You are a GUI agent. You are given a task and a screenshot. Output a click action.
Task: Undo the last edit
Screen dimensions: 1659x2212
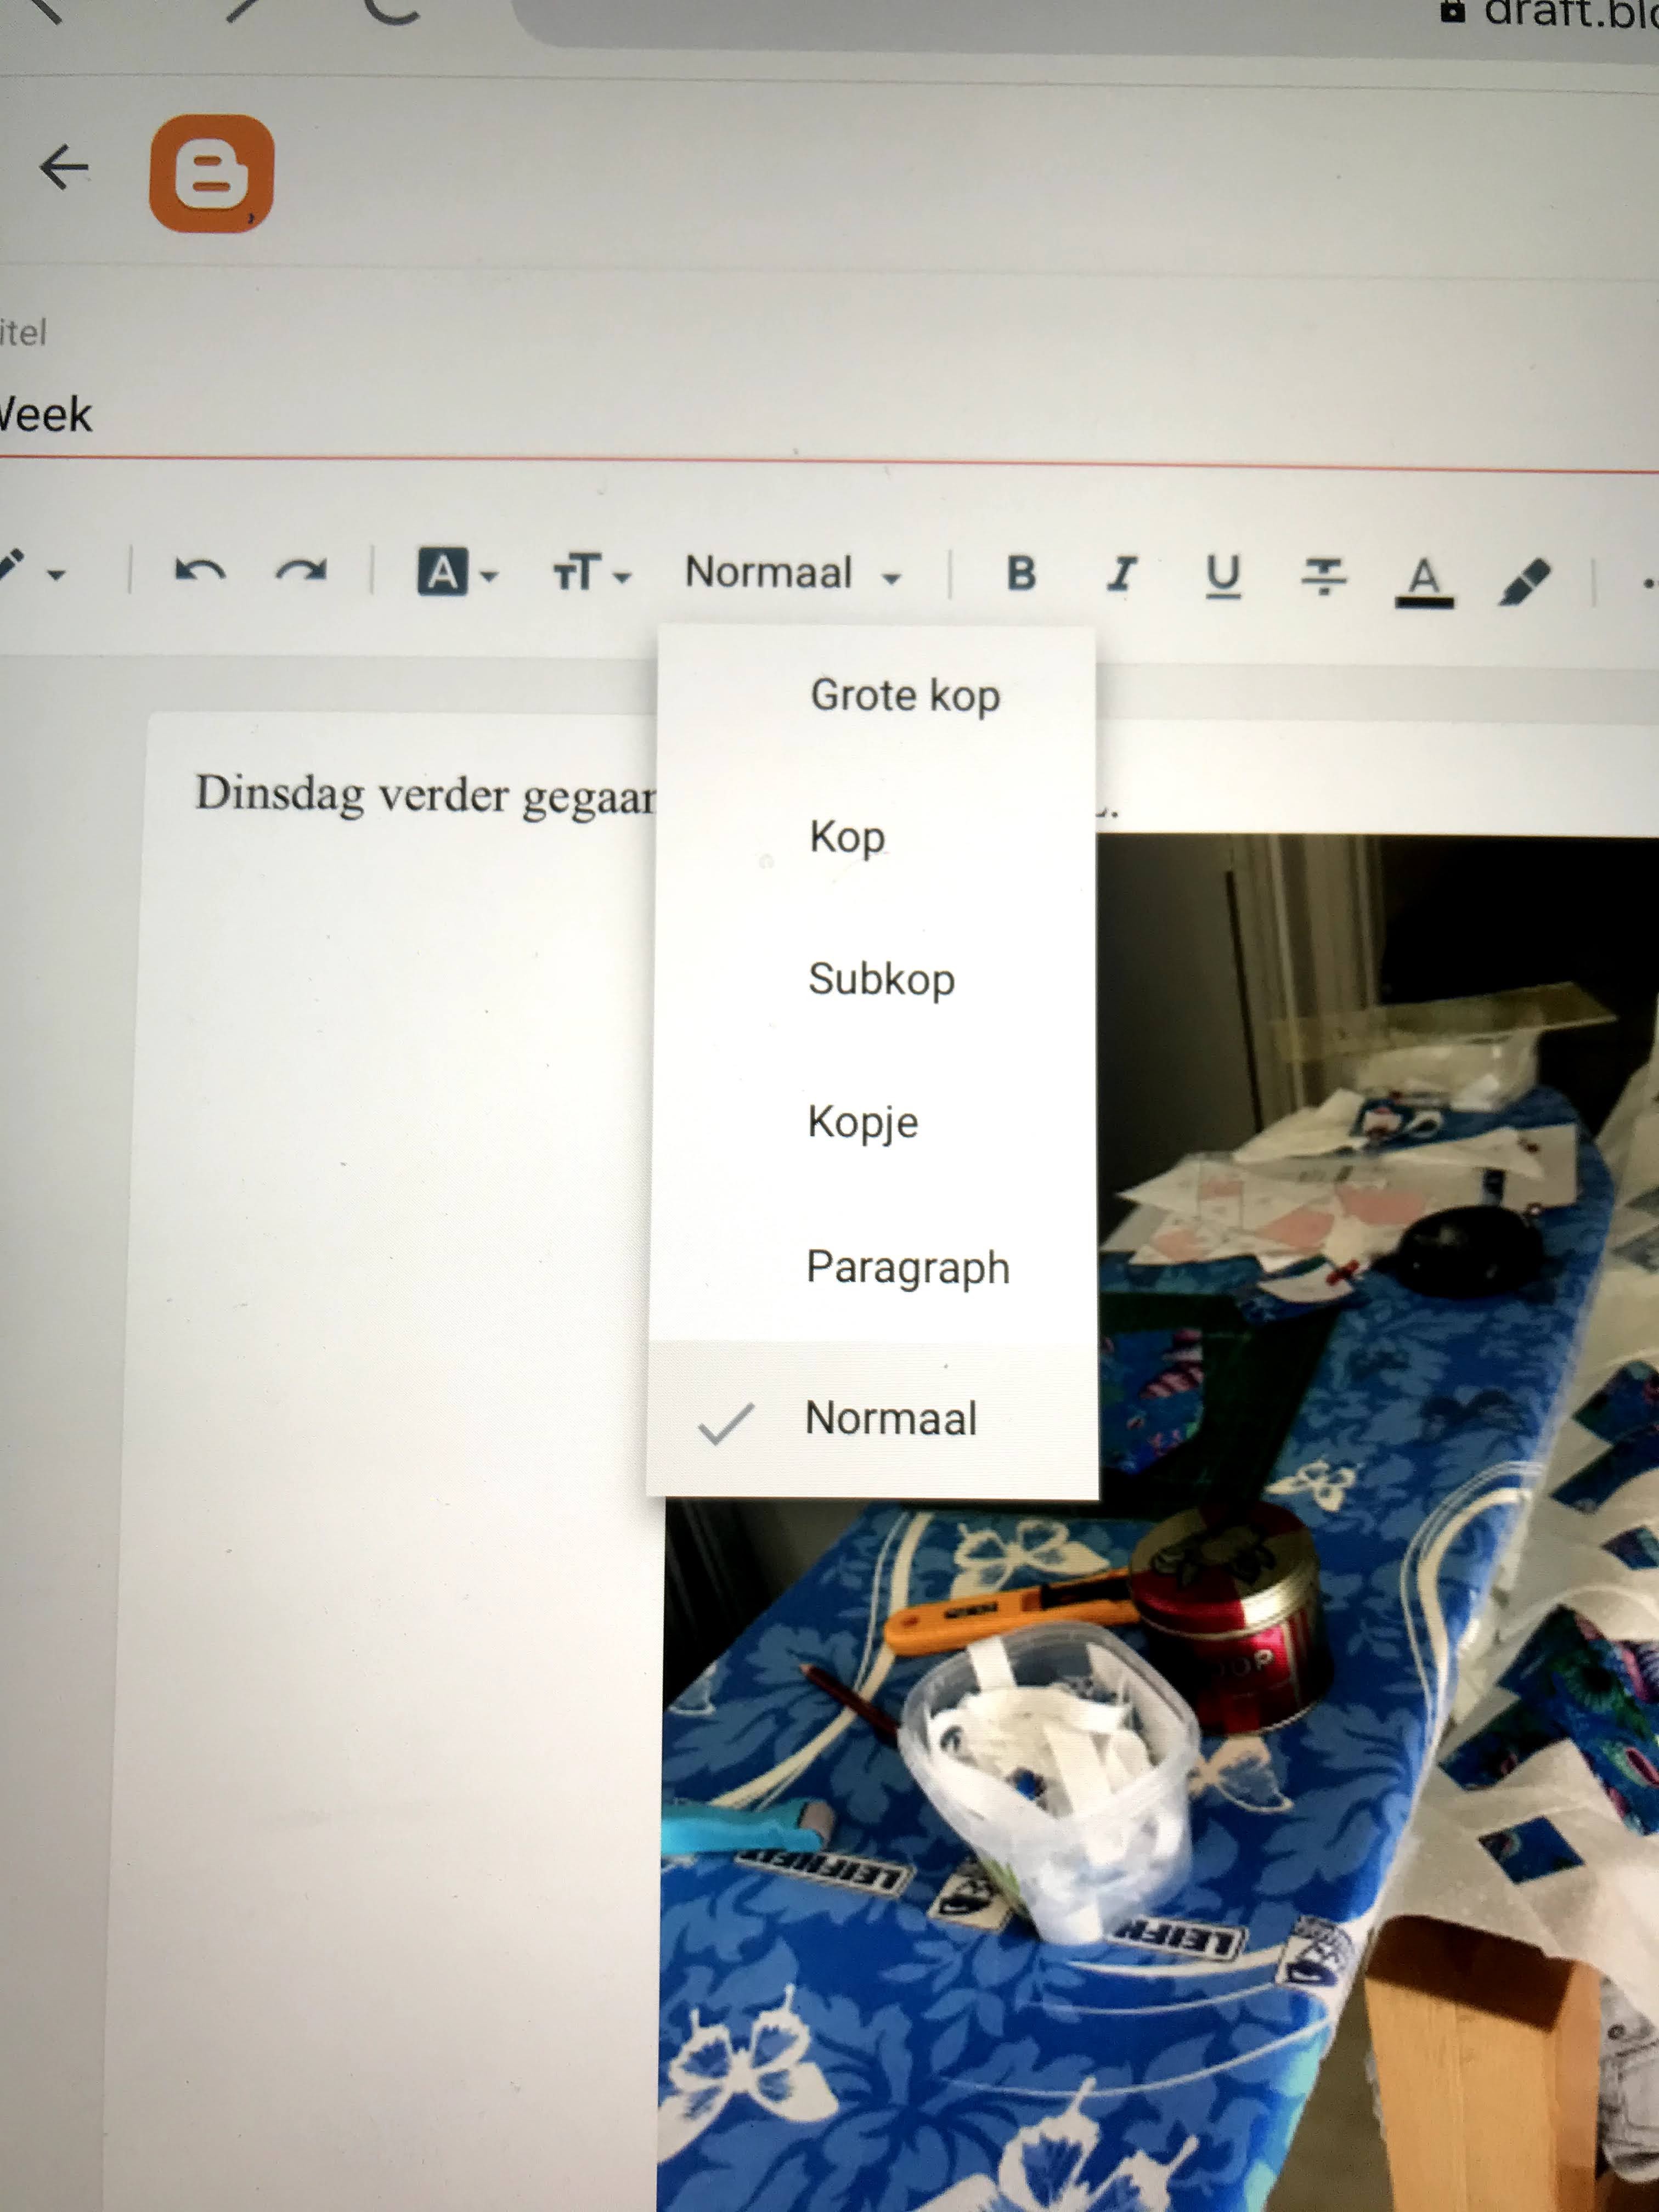pos(199,571)
